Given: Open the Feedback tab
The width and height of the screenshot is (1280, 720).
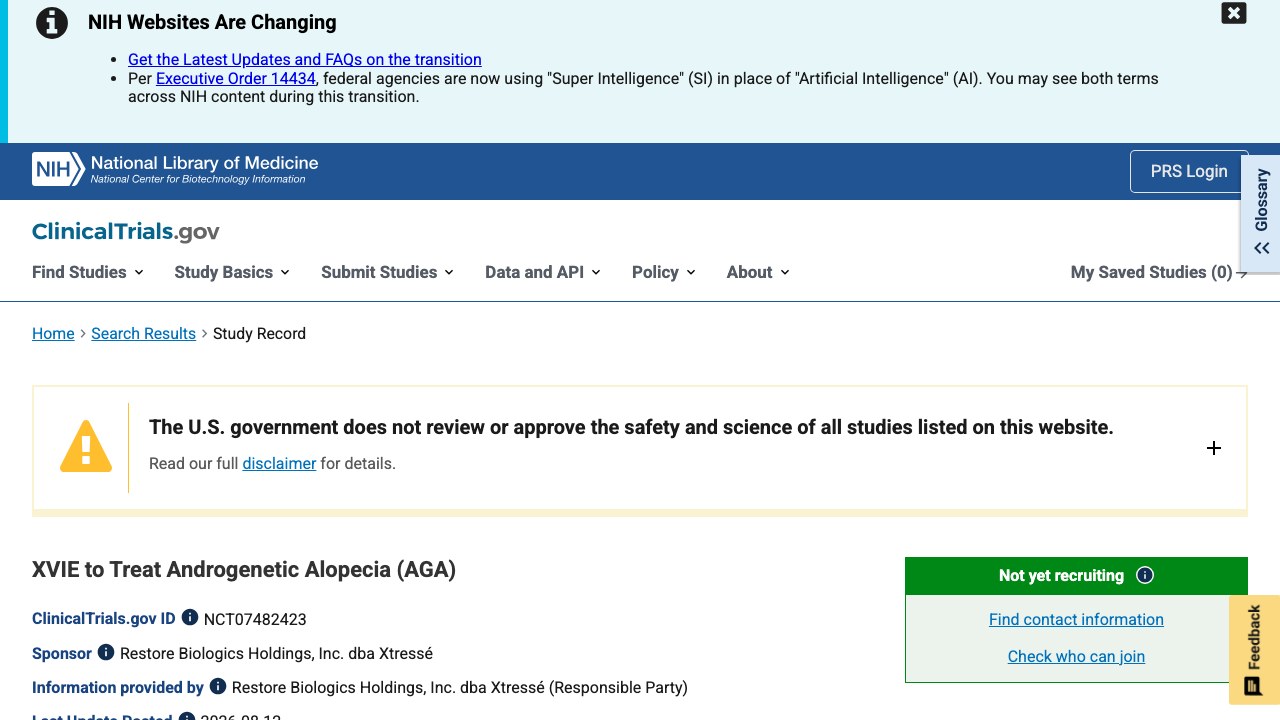Looking at the screenshot, I should point(1254,650).
